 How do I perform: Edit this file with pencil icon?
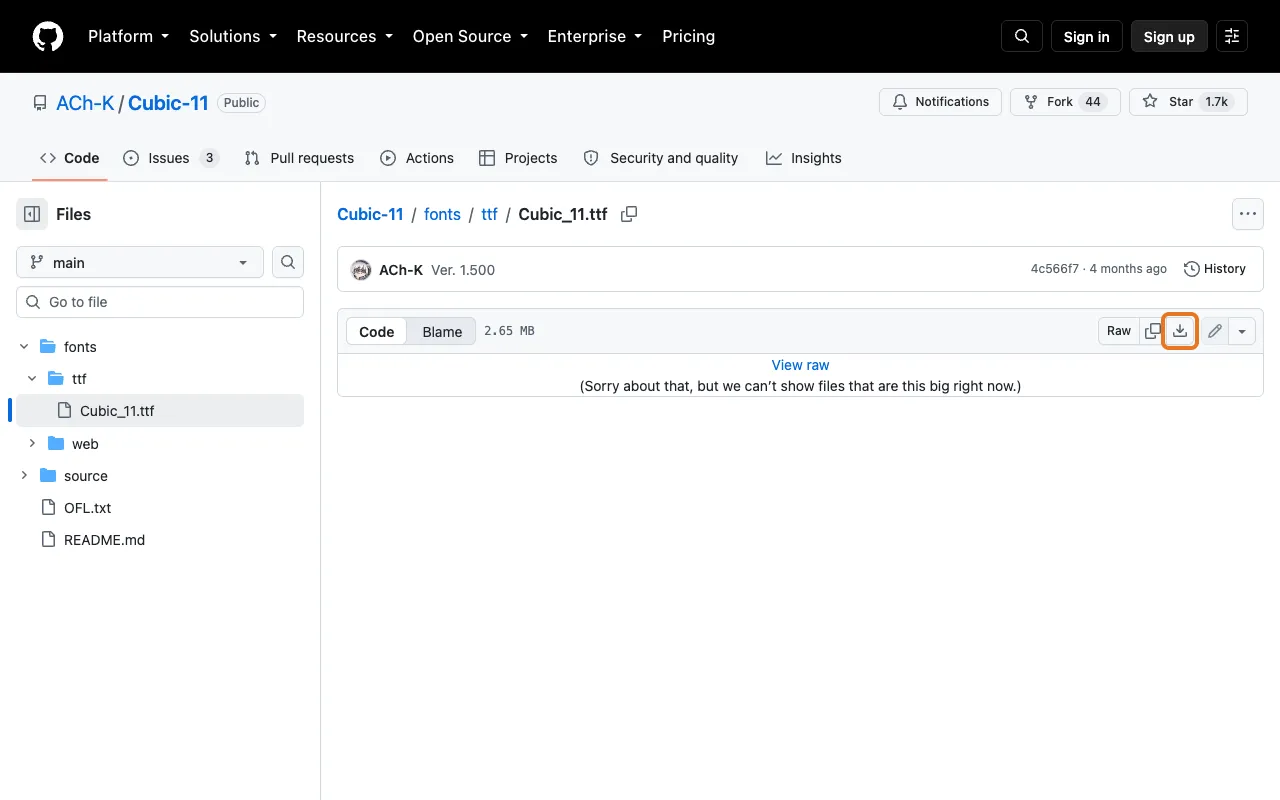point(1214,331)
